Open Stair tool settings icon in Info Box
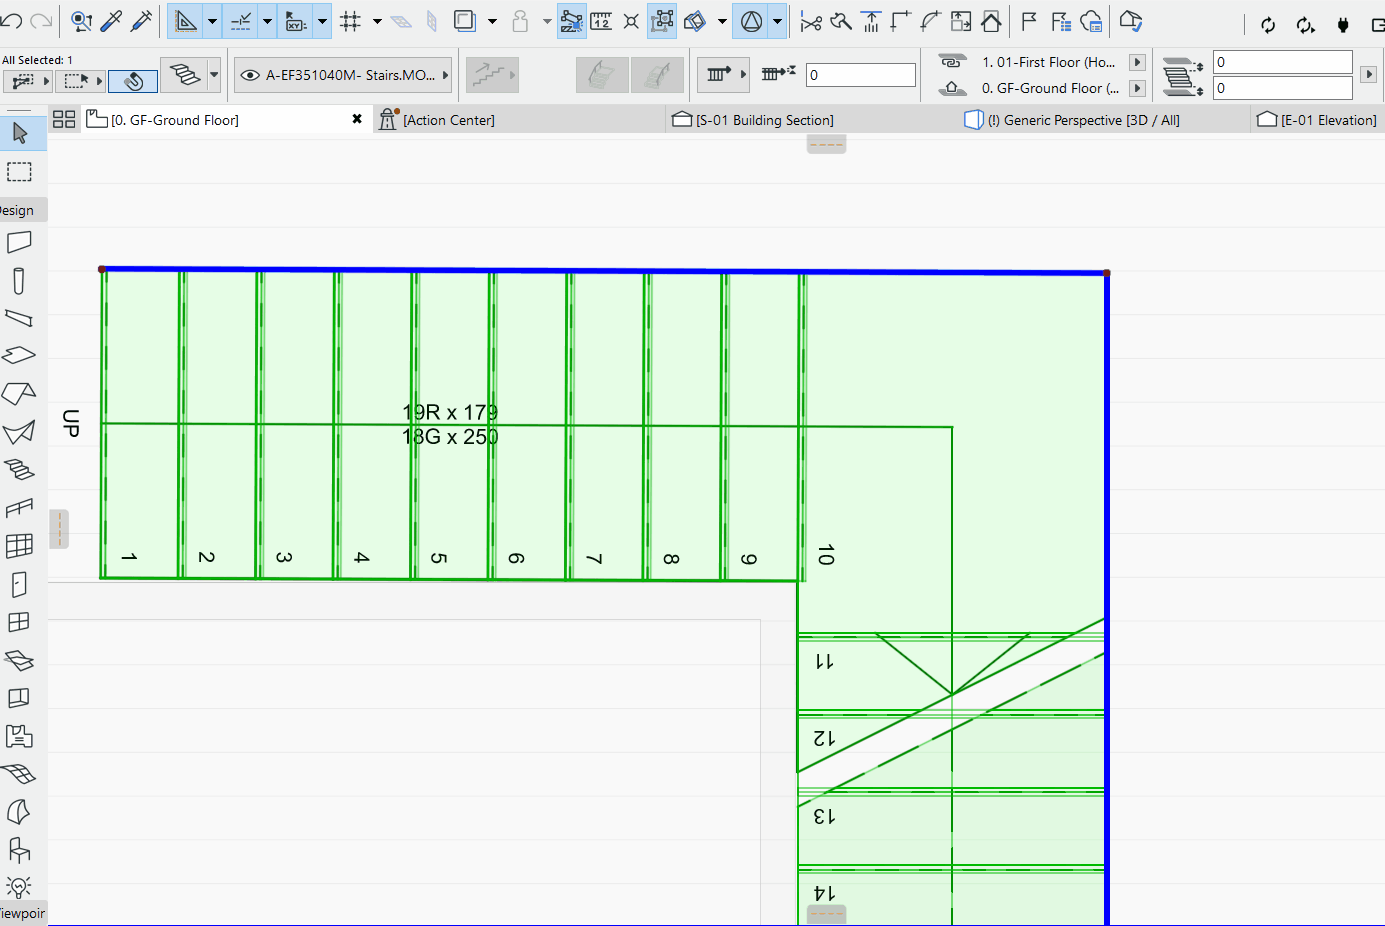1385x926 pixels. 185,74
